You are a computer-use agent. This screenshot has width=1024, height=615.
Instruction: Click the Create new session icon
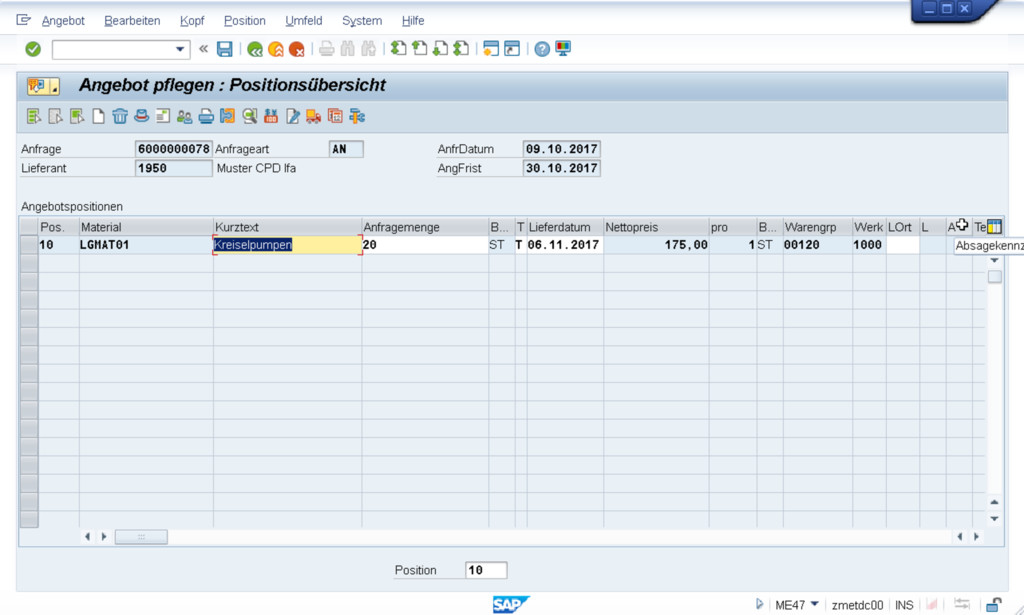pos(491,48)
